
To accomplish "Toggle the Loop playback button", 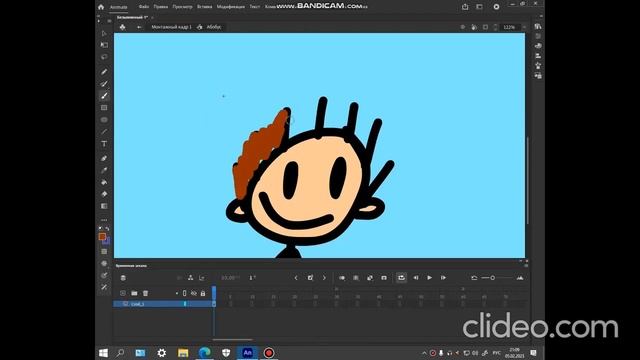I will click(x=401, y=278).
